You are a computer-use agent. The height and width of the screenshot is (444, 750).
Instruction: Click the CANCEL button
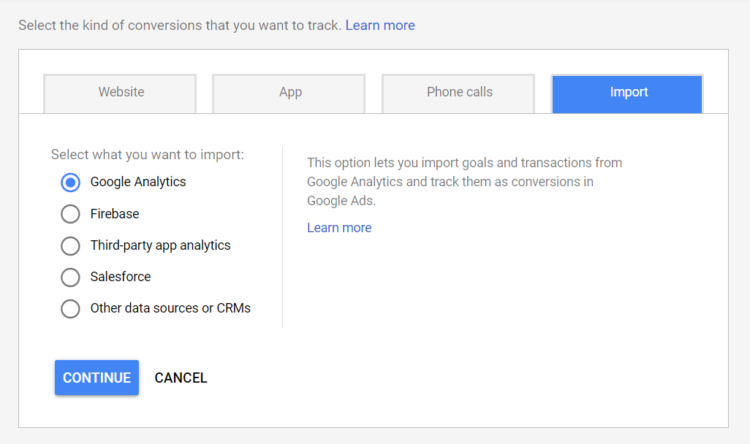pos(181,378)
